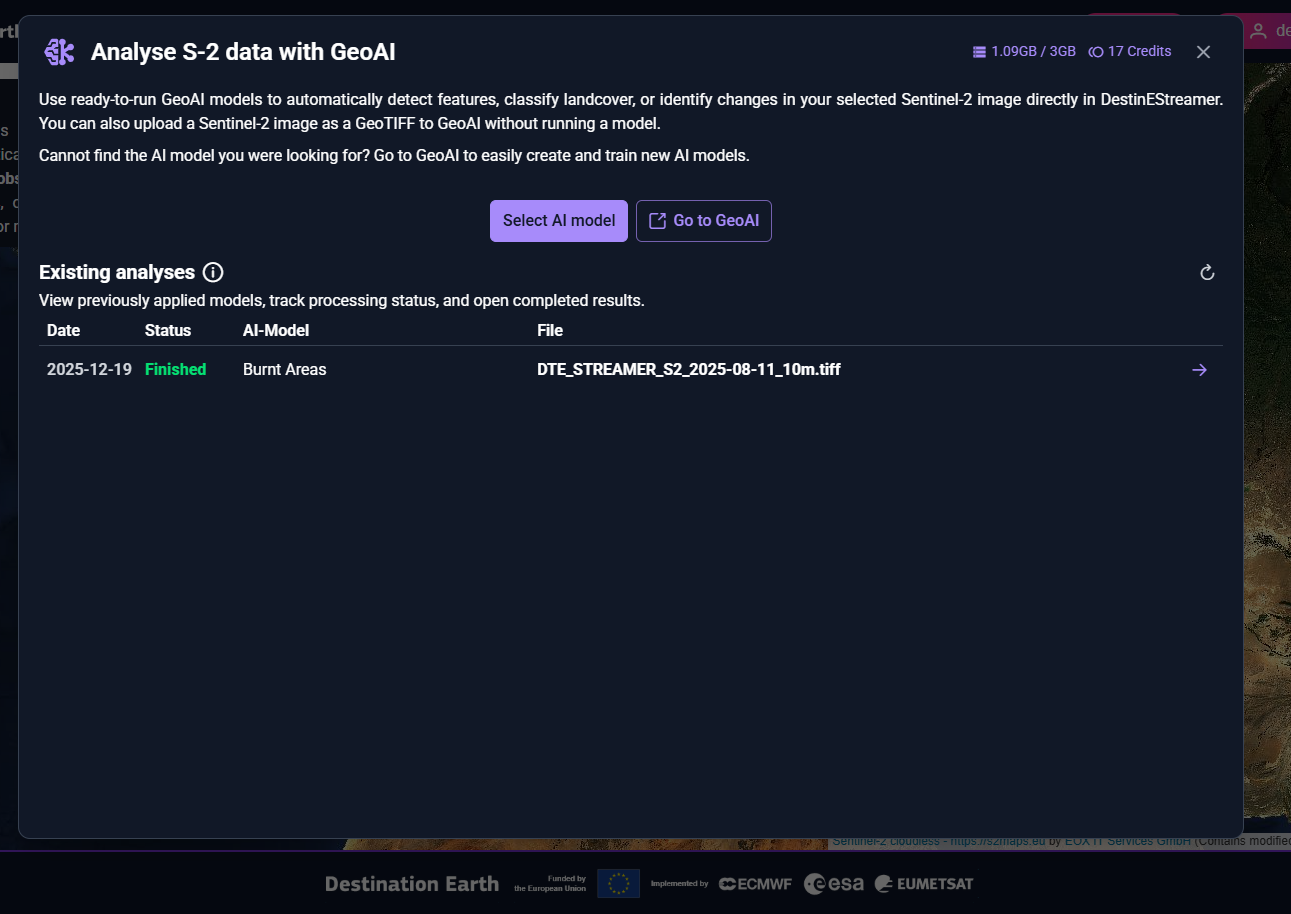The image size is (1291, 914).
Task: Open the Burnt Areas result via arrow
Action: point(1200,370)
